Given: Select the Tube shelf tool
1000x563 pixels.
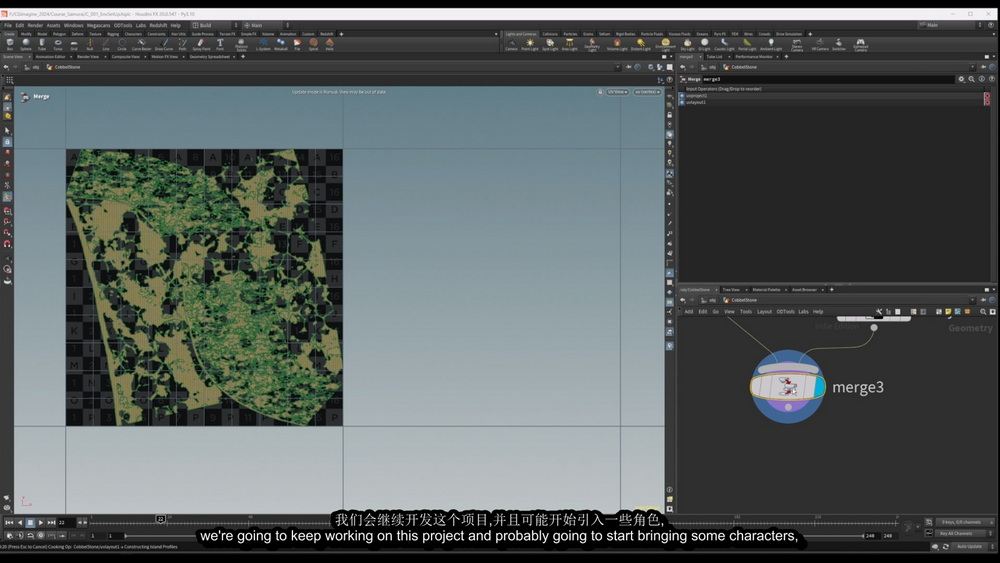Looking at the screenshot, I should (x=41, y=44).
